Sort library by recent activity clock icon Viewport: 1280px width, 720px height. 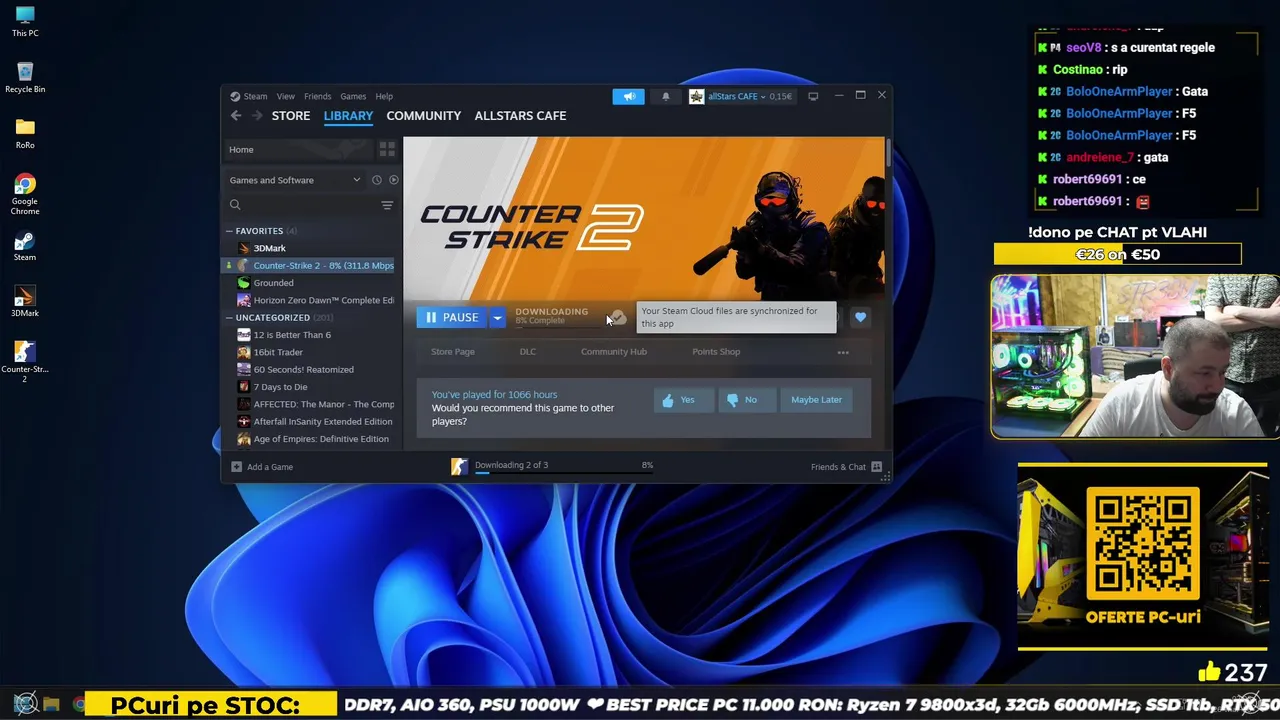(377, 180)
